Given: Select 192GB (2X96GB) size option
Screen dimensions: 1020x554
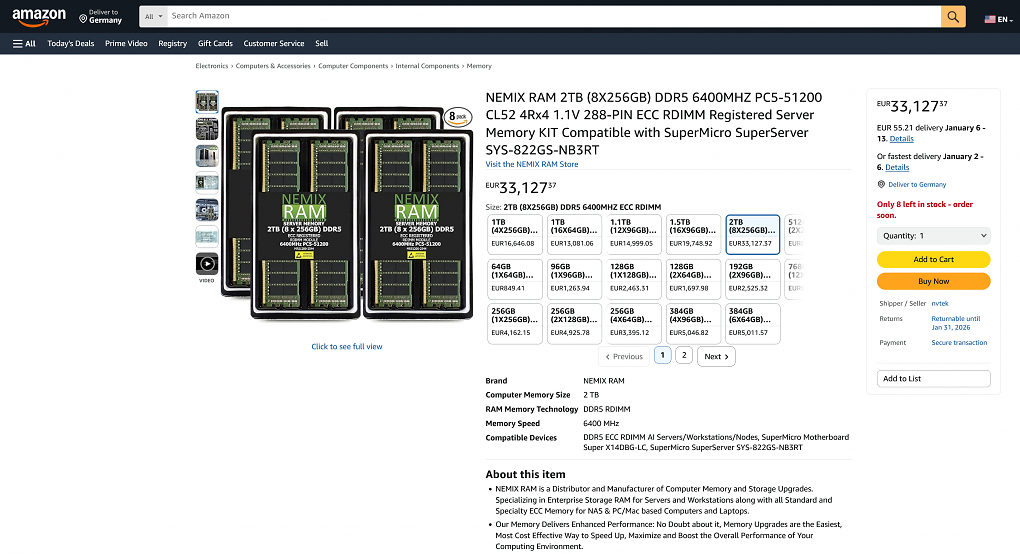Looking at the screenshot, I should click(753, 279).
